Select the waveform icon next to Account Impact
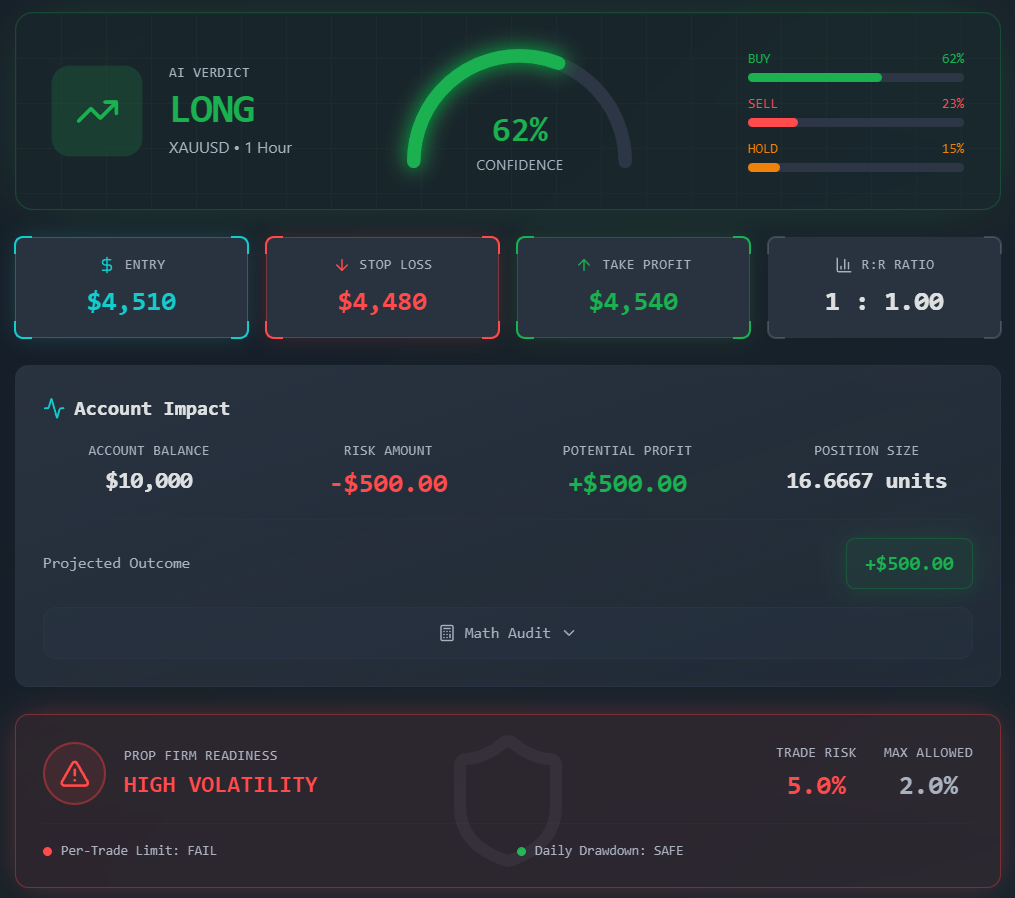This screenshot has width=1015, height=898. 53,408
